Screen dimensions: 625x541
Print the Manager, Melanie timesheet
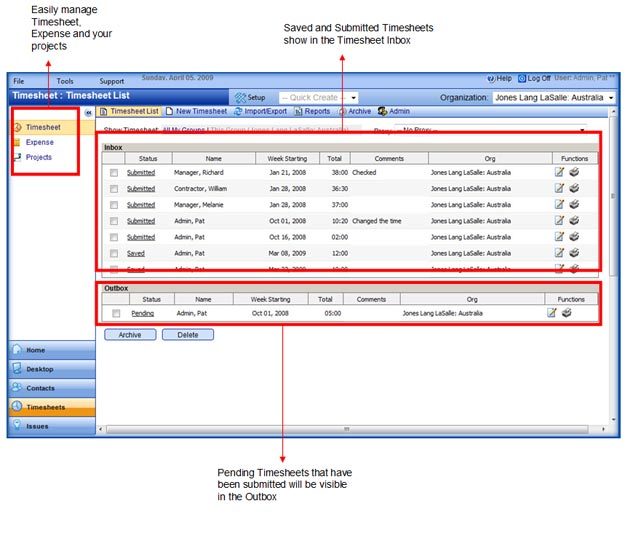(574, 204)
